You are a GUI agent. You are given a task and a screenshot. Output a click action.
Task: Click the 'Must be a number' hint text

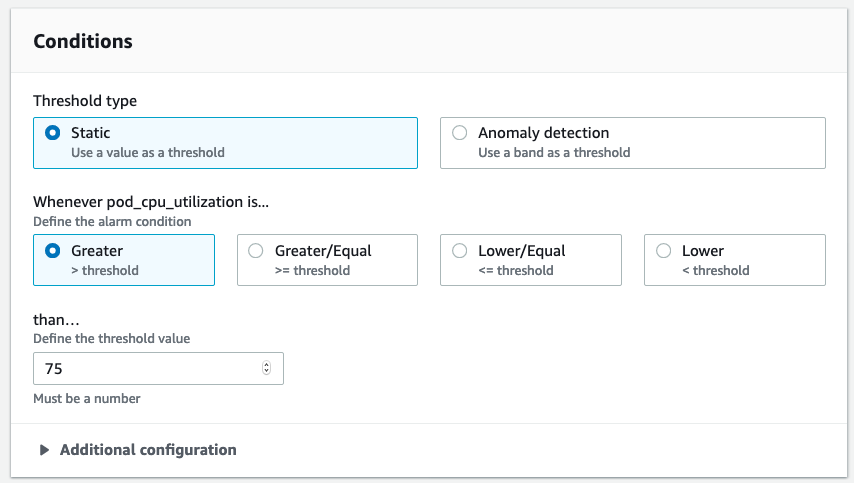point(87,398)
